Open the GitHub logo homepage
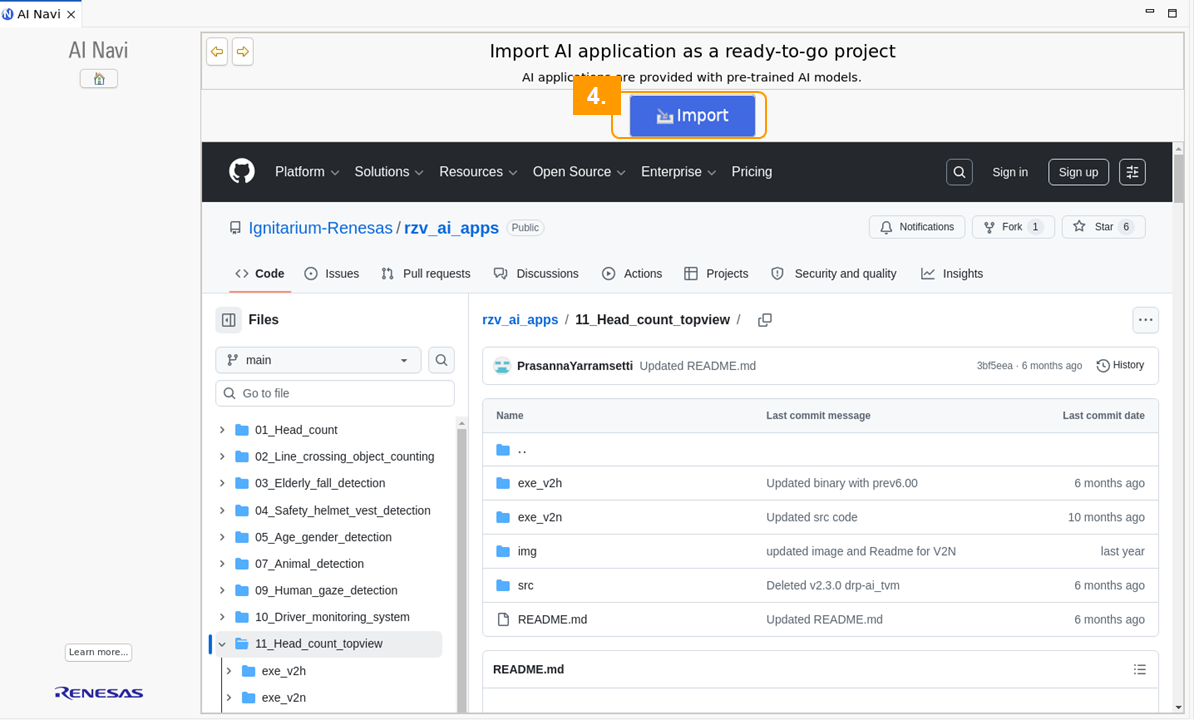 [242, 171]
